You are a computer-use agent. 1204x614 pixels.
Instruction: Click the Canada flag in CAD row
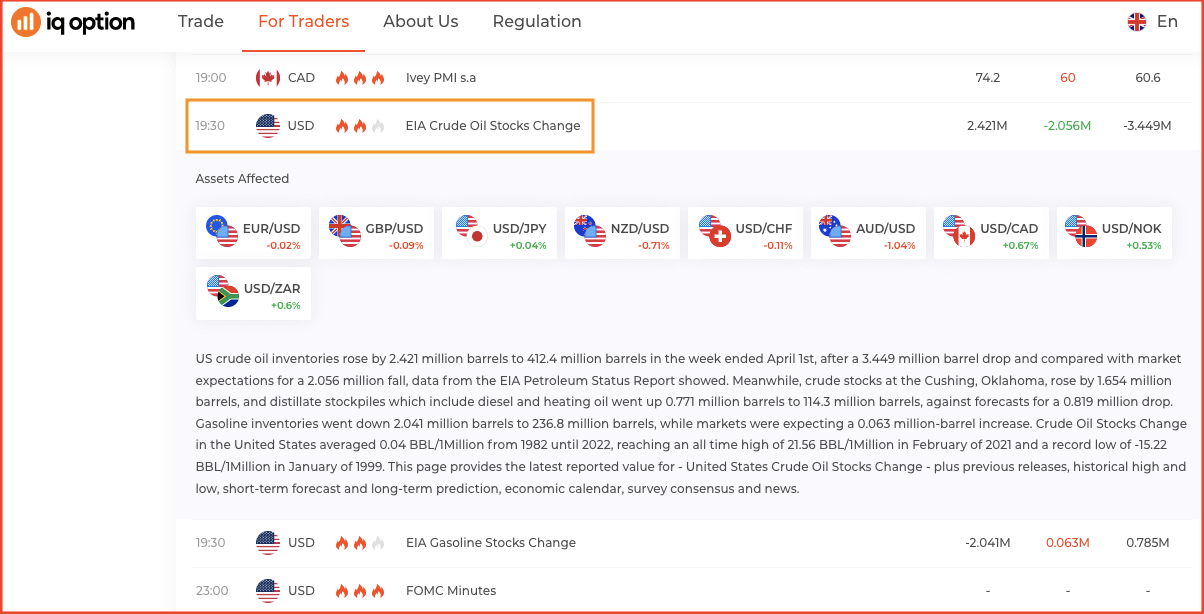coord(267,77)
